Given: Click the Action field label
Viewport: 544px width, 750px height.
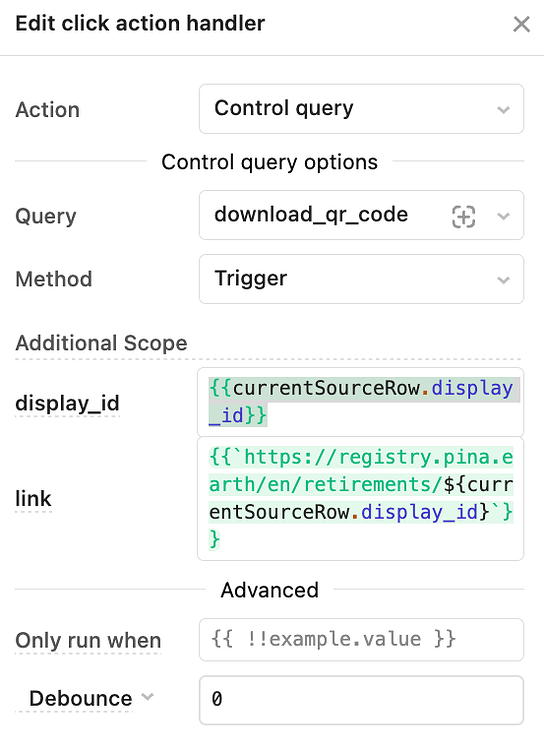Looking at the screenshot, I should (47, 110).
